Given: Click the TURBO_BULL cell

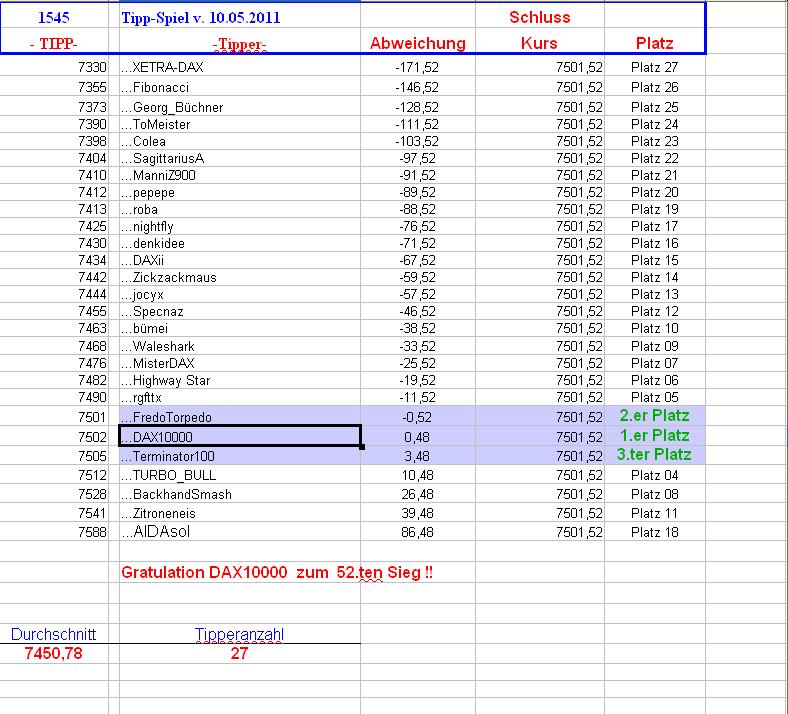Looking at the screenshot, I should 240,475.
